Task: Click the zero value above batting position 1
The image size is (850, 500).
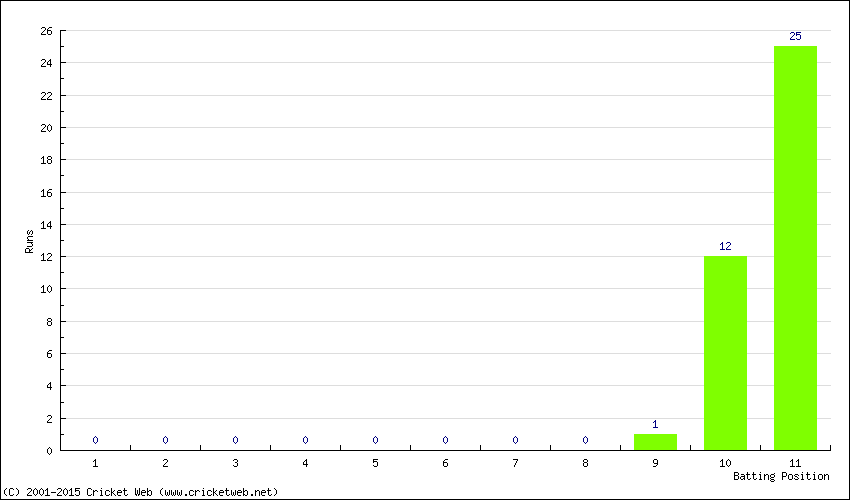Action: tap(95, 440)
